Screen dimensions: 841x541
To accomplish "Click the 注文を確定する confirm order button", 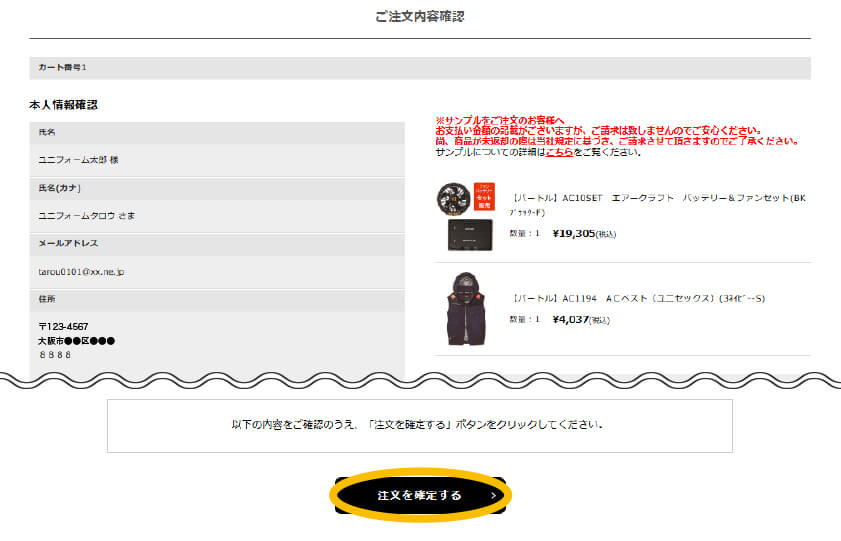I will coord(420,495).
